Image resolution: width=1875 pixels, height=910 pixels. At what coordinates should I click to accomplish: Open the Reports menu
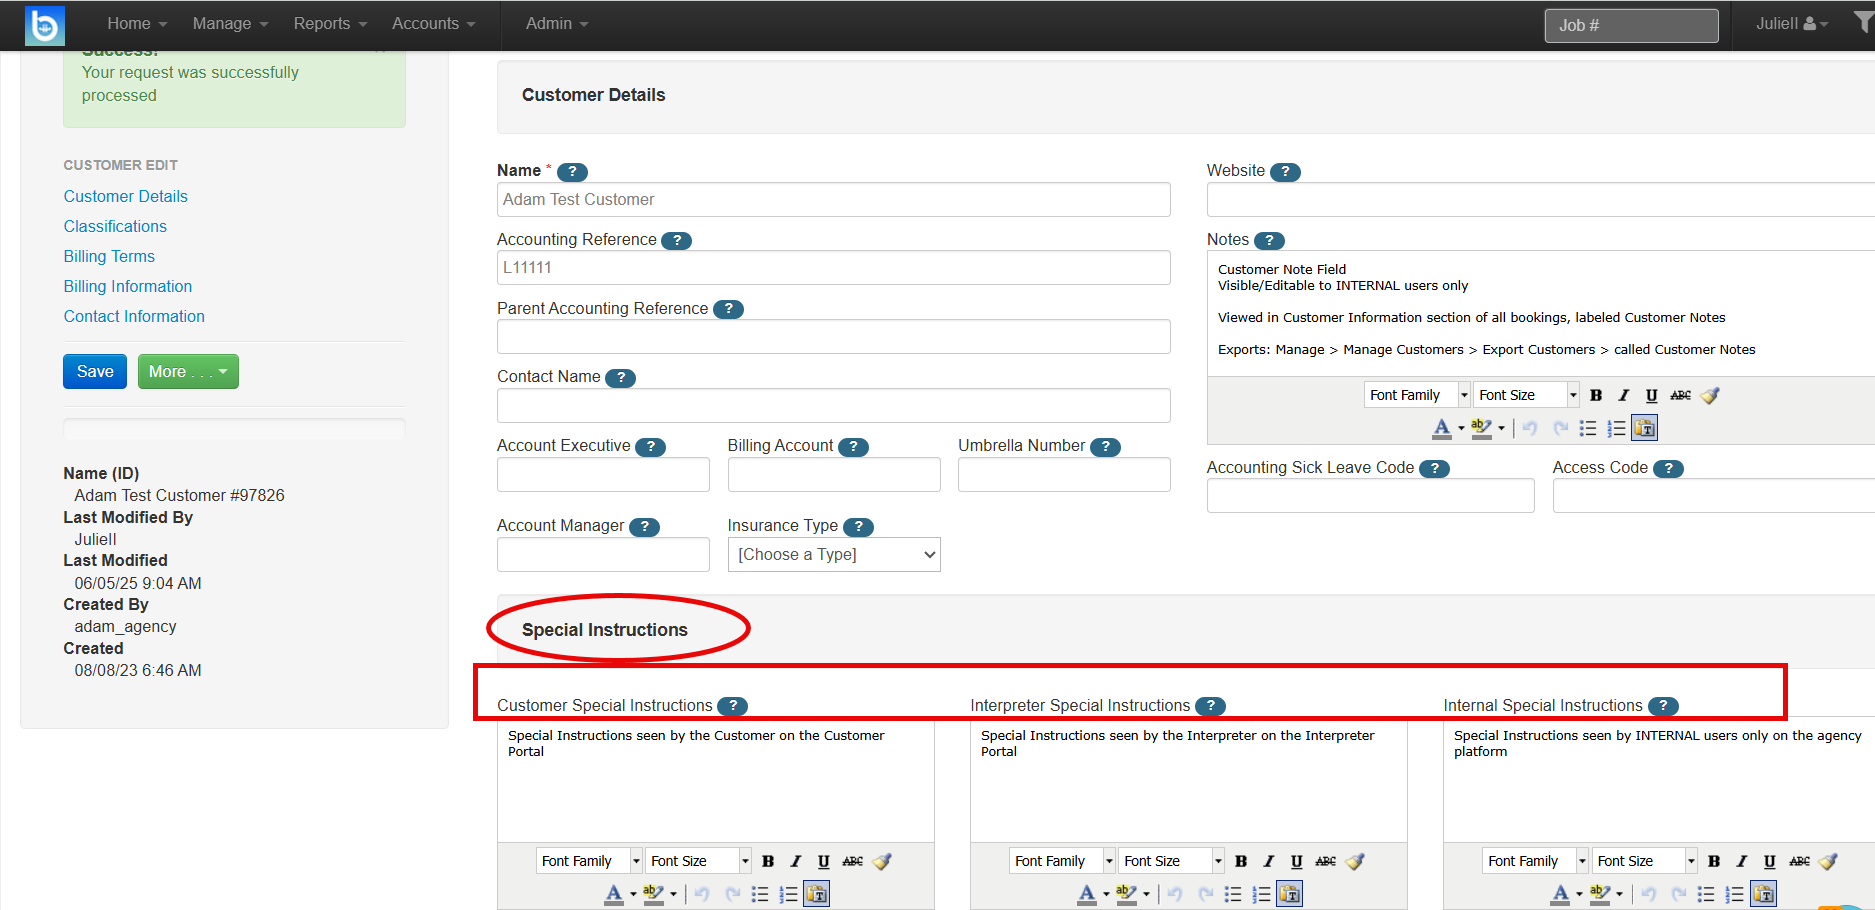[x=330, y=24]
